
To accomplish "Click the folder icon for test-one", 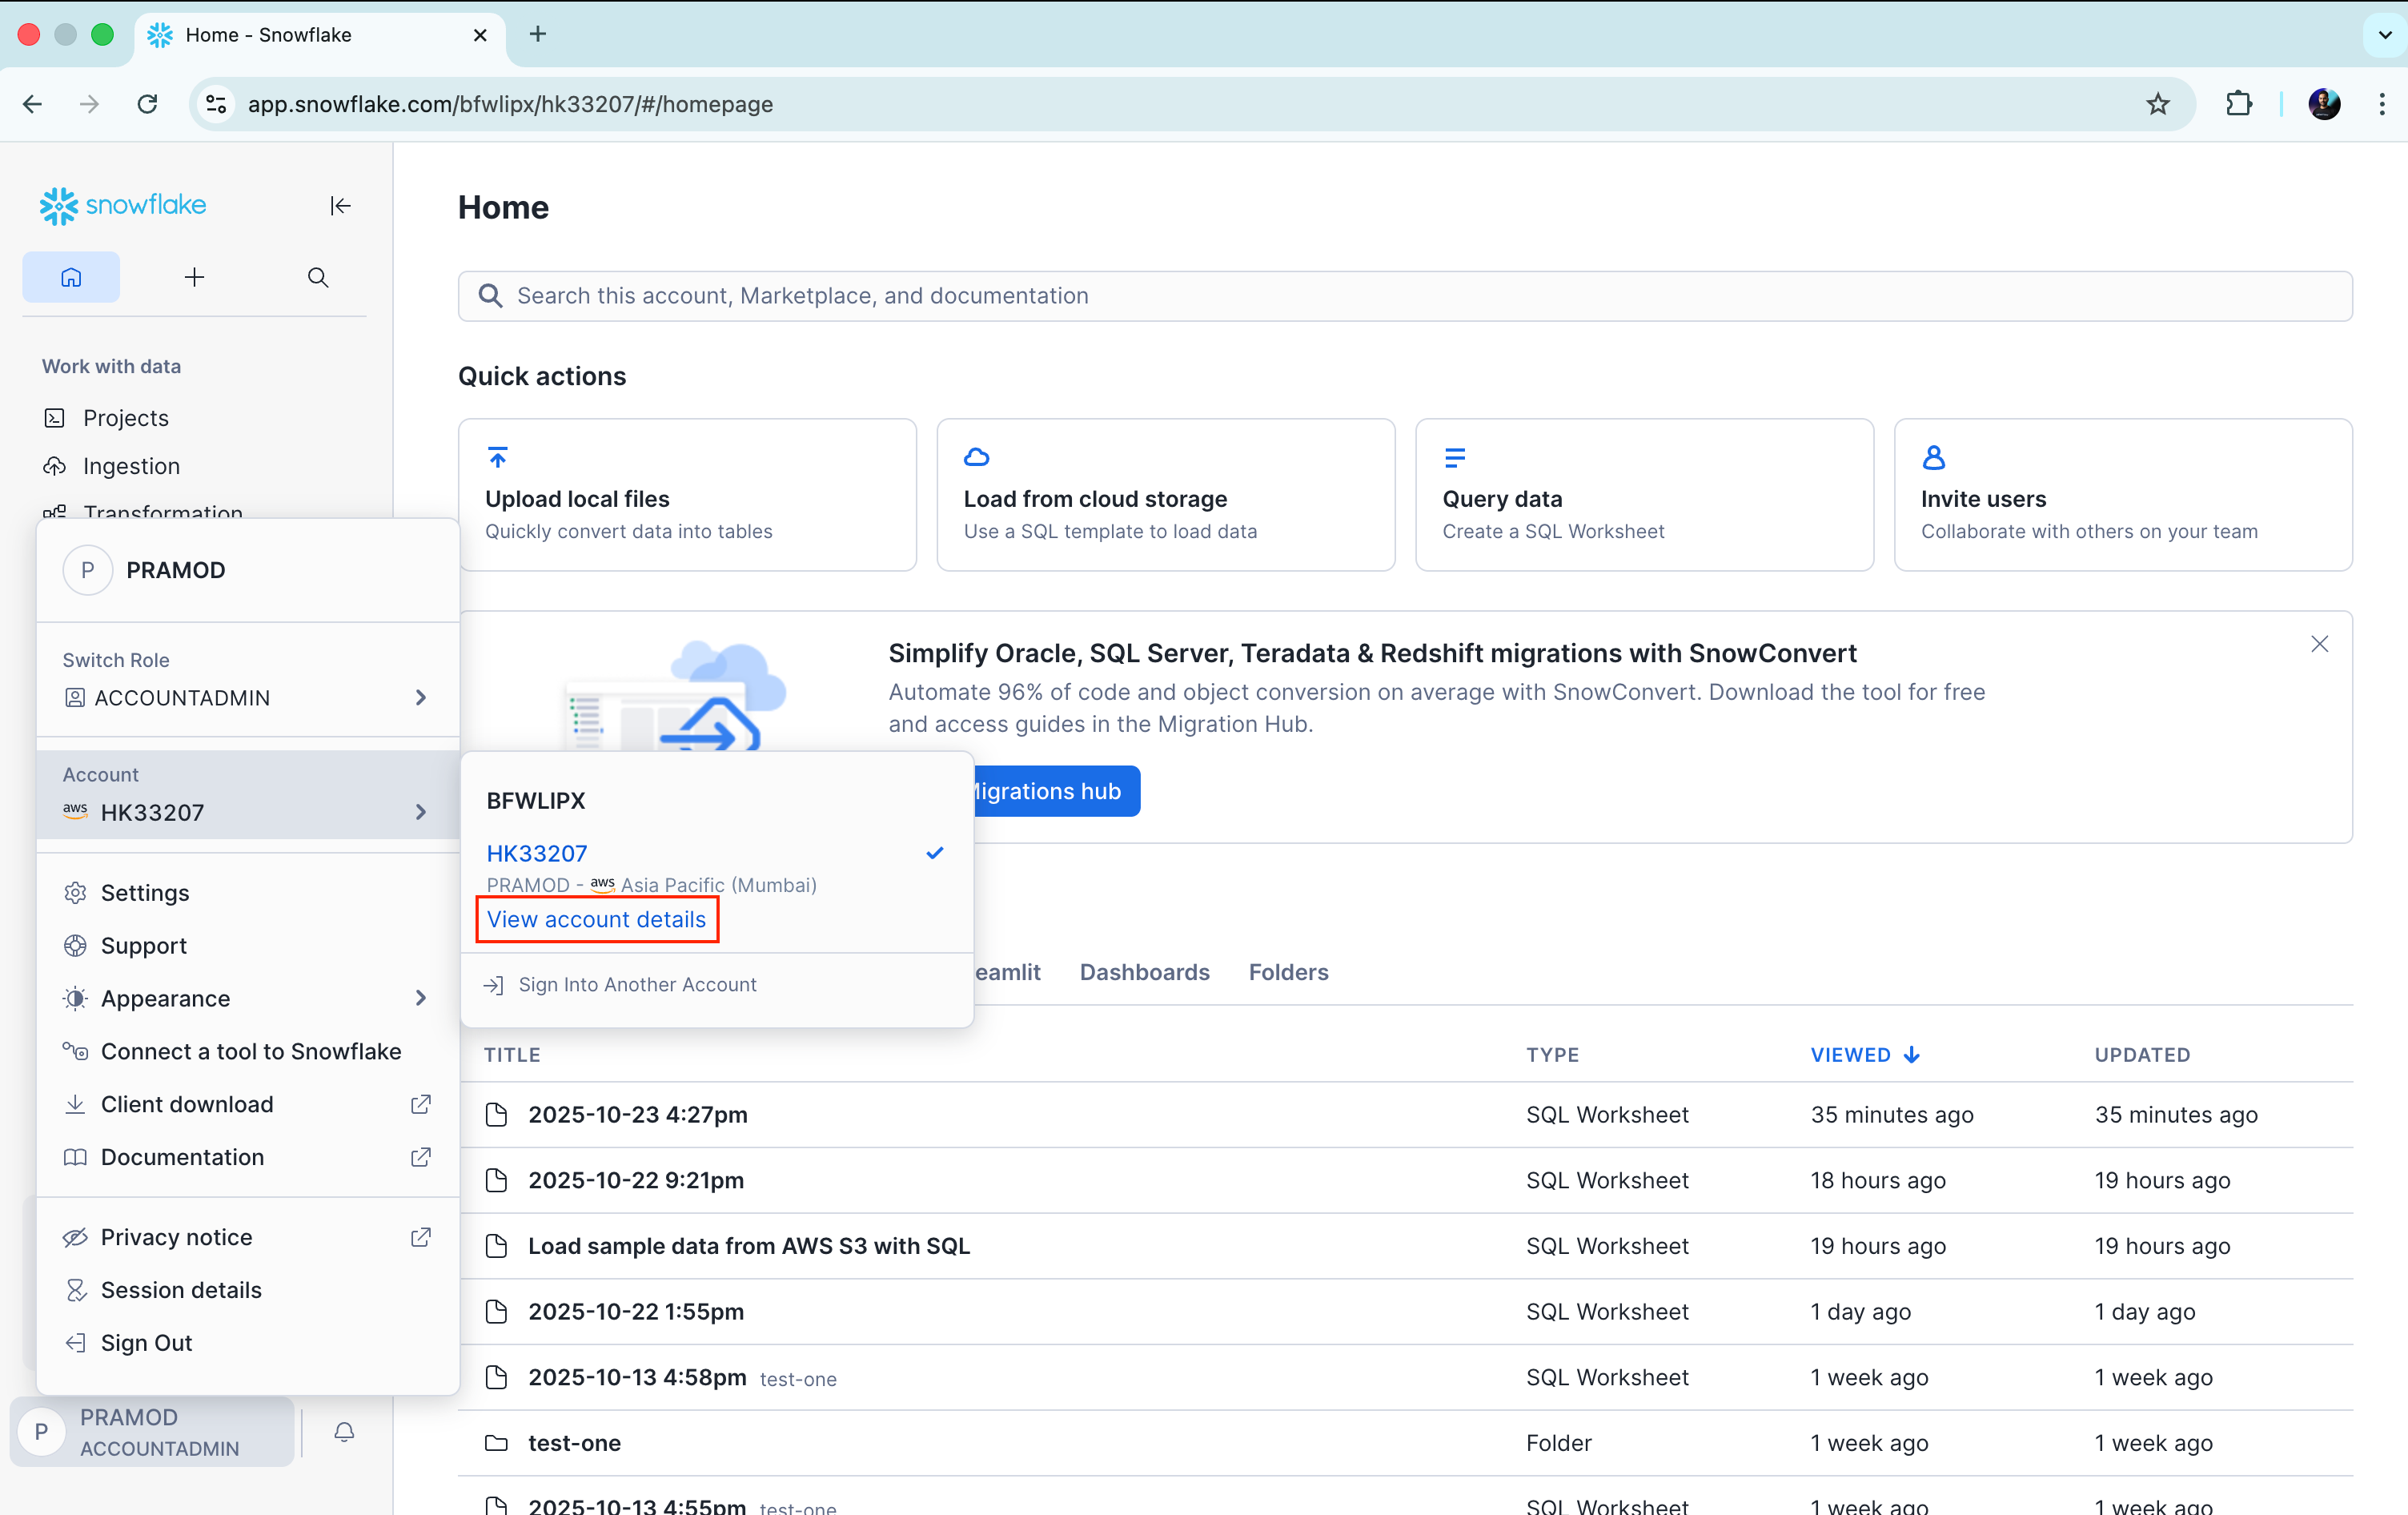I will tap(496, 1442).
